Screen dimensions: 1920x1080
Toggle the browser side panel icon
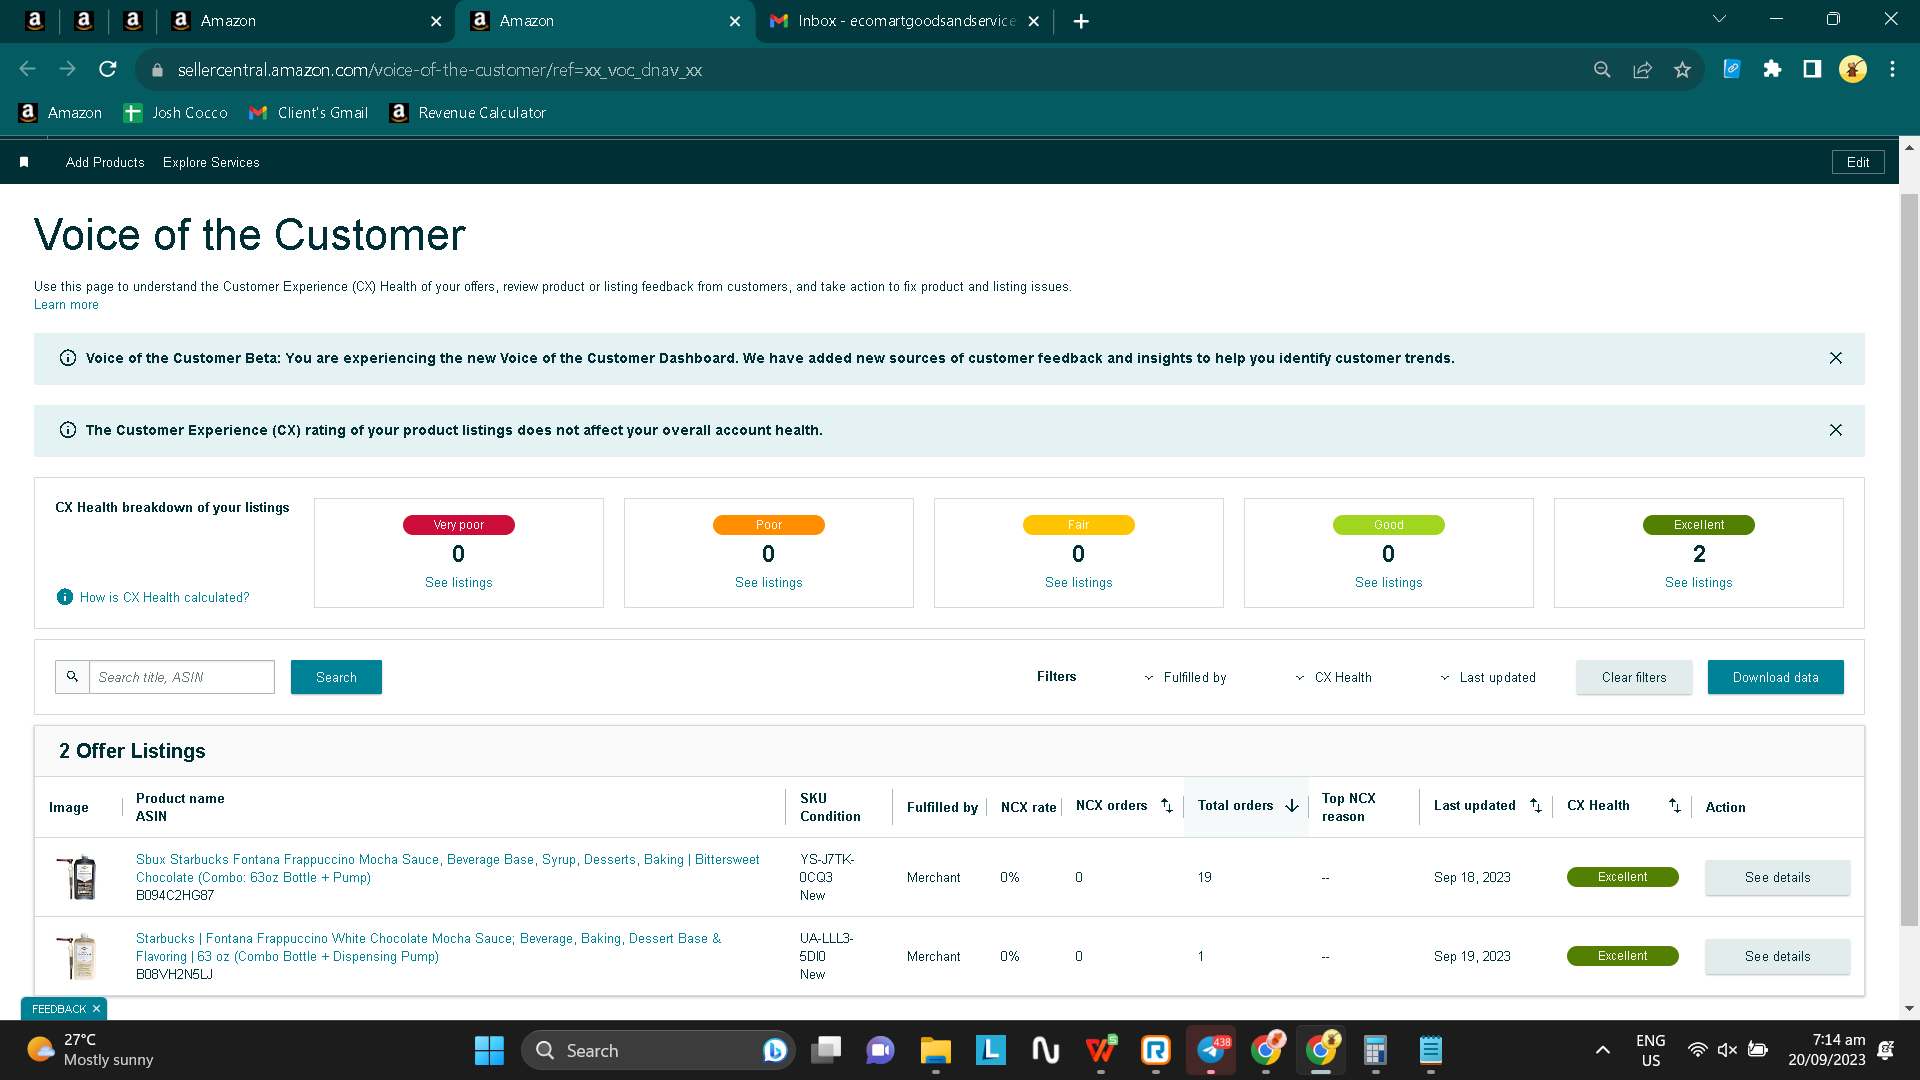[x=1812, y=69]
